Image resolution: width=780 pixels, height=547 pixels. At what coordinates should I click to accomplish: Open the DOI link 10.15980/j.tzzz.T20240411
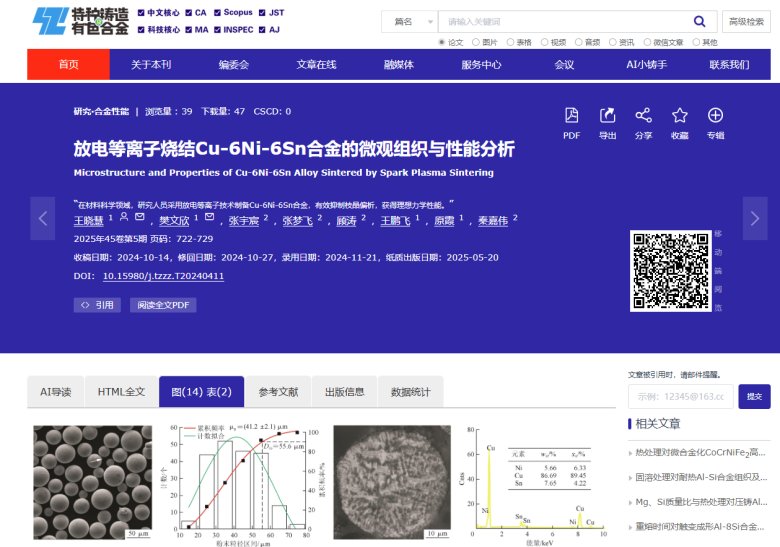coord(163,276)
